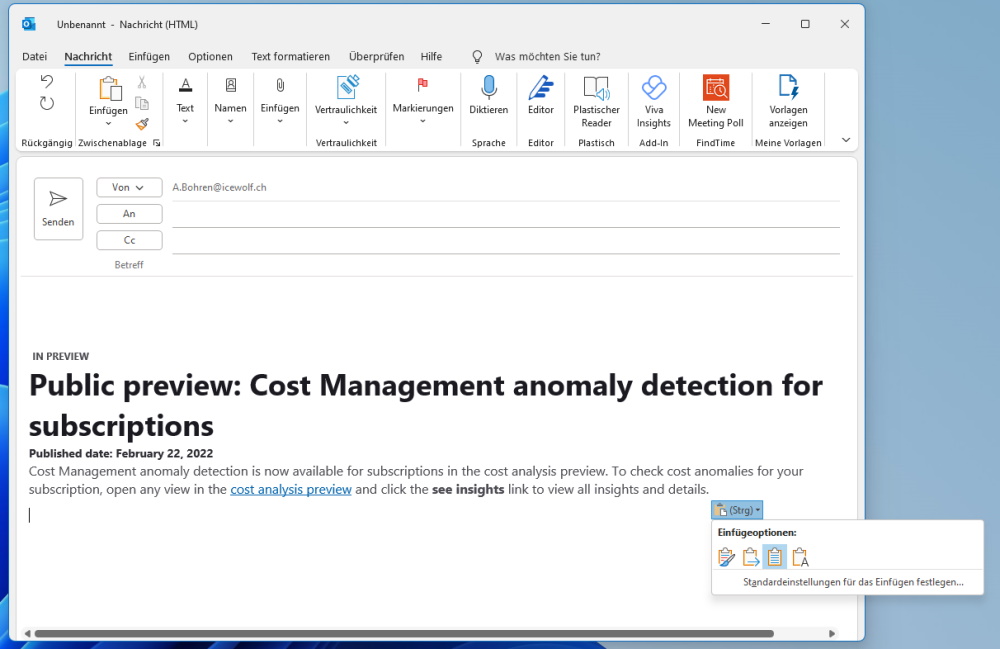
Task: Open the Markierungen flag dropdown
Action: tap(423, 101)
